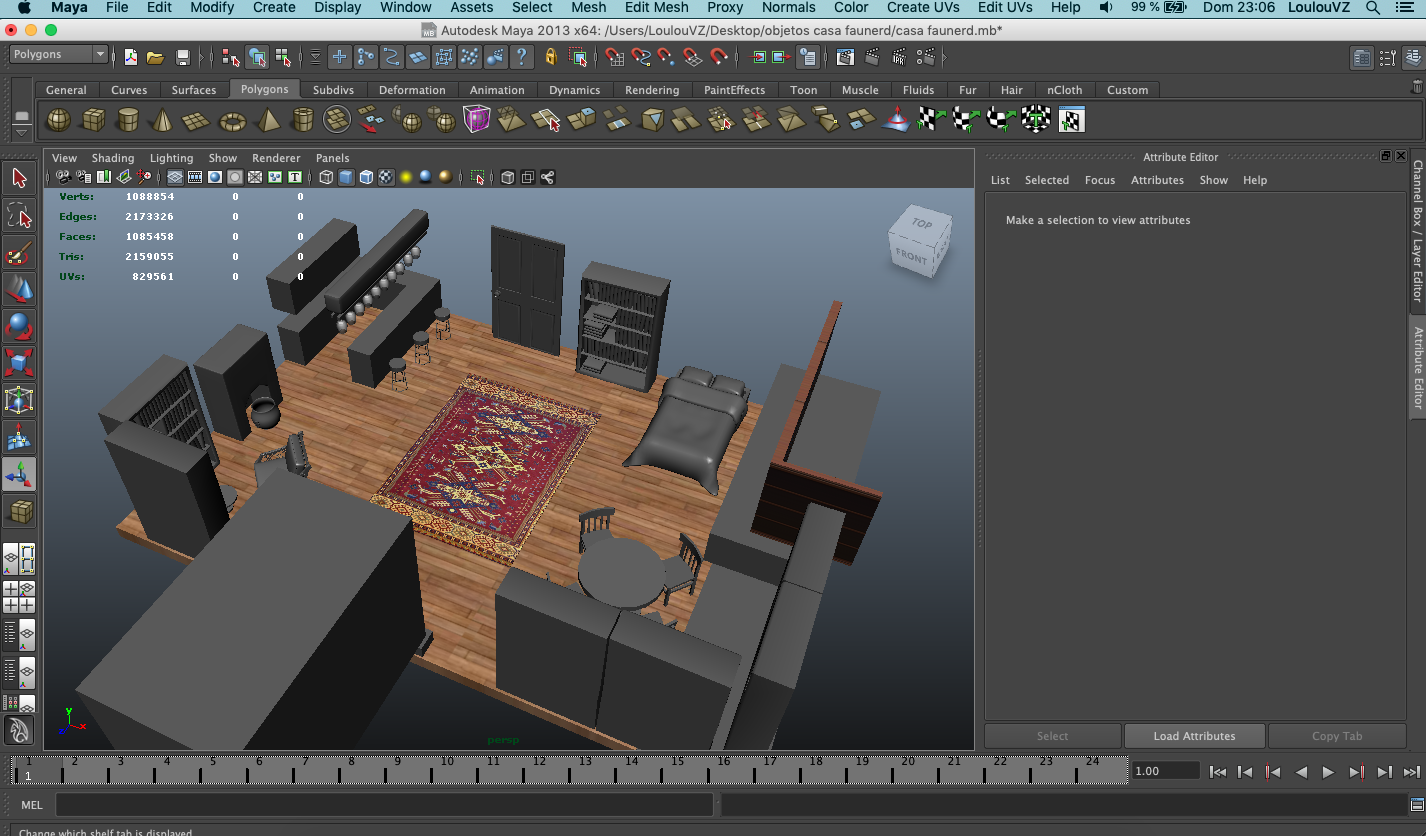Select the Lasso tool in the toolbox
Viewport: 1426px width, 836px height.
tap(19, 215)
